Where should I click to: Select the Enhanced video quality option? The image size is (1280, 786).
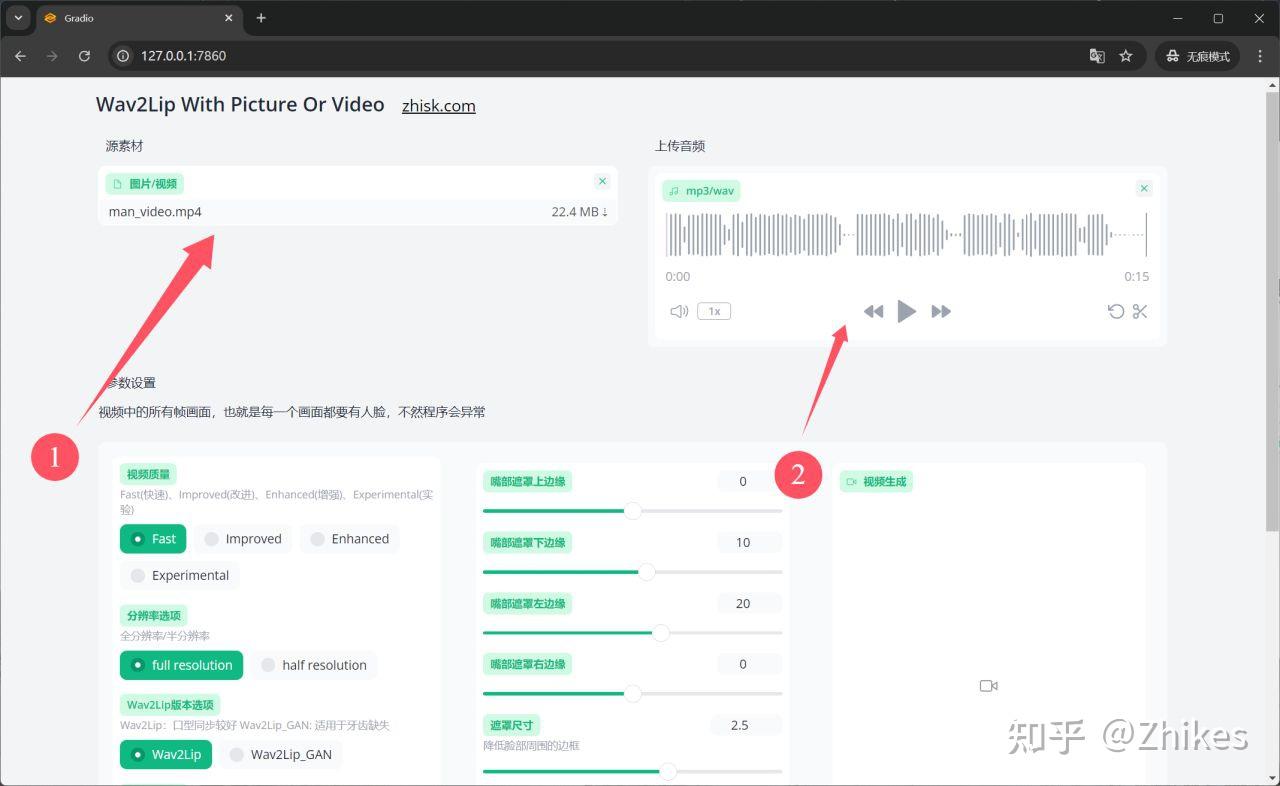pos(349,539)
